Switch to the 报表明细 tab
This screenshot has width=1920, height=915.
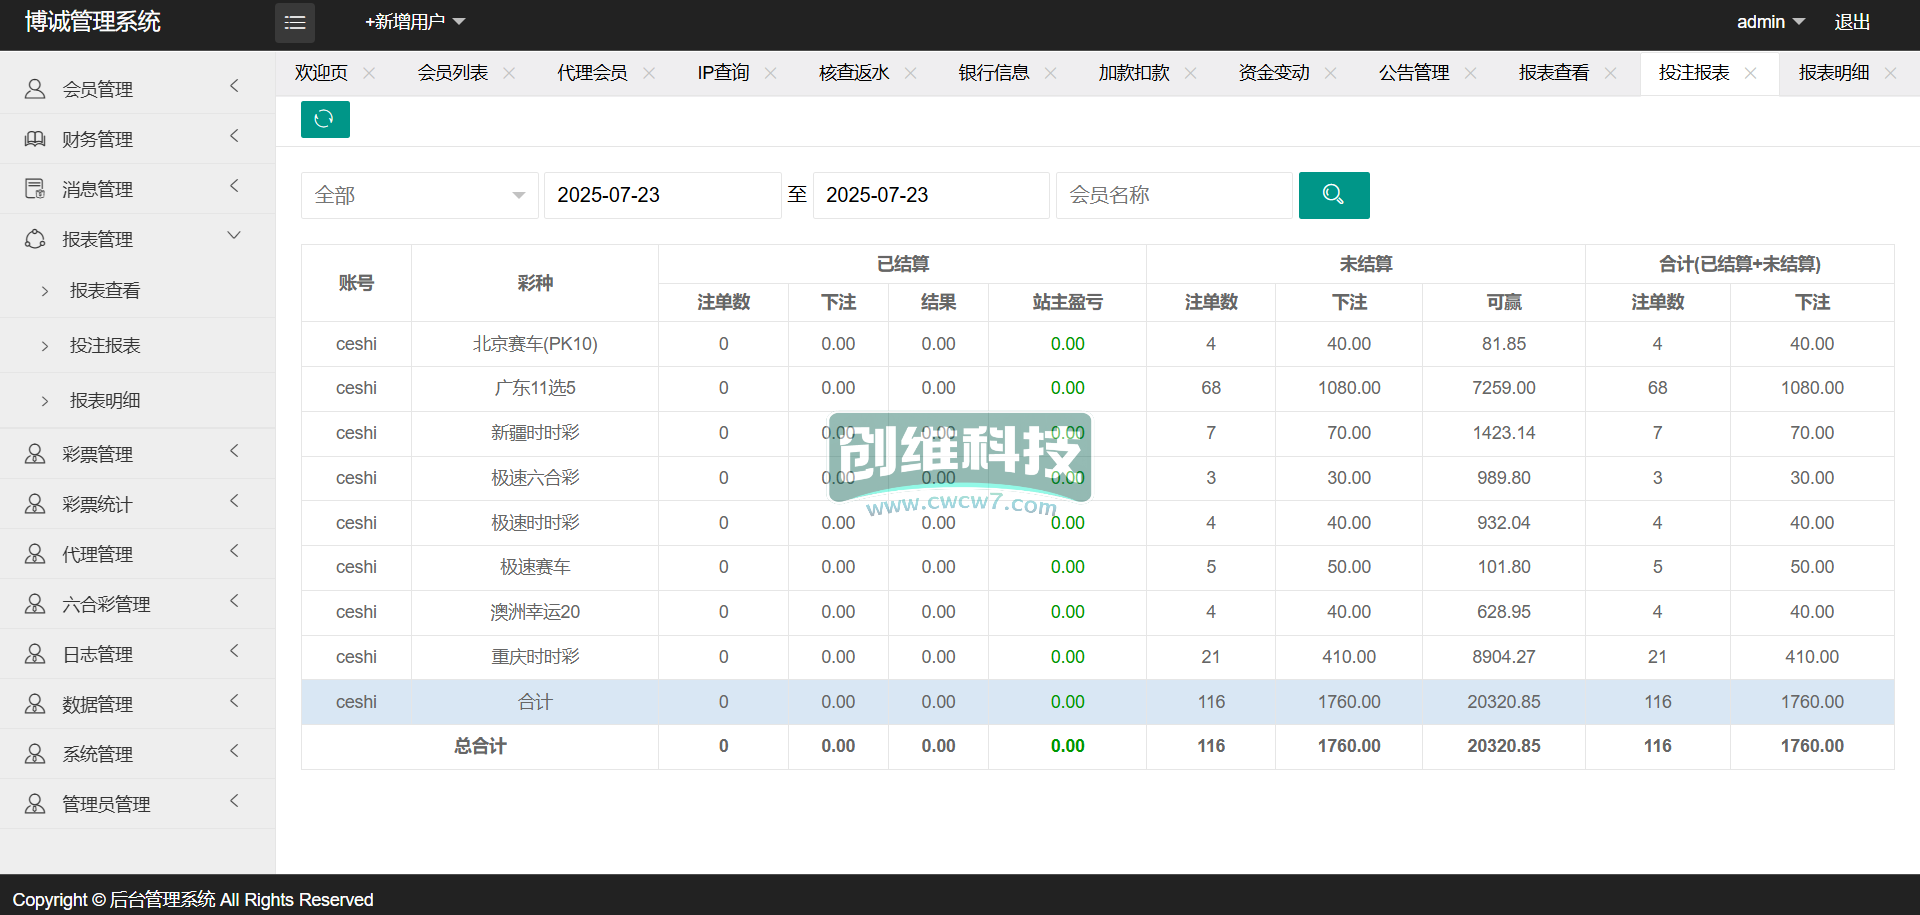coord(1834,73)
